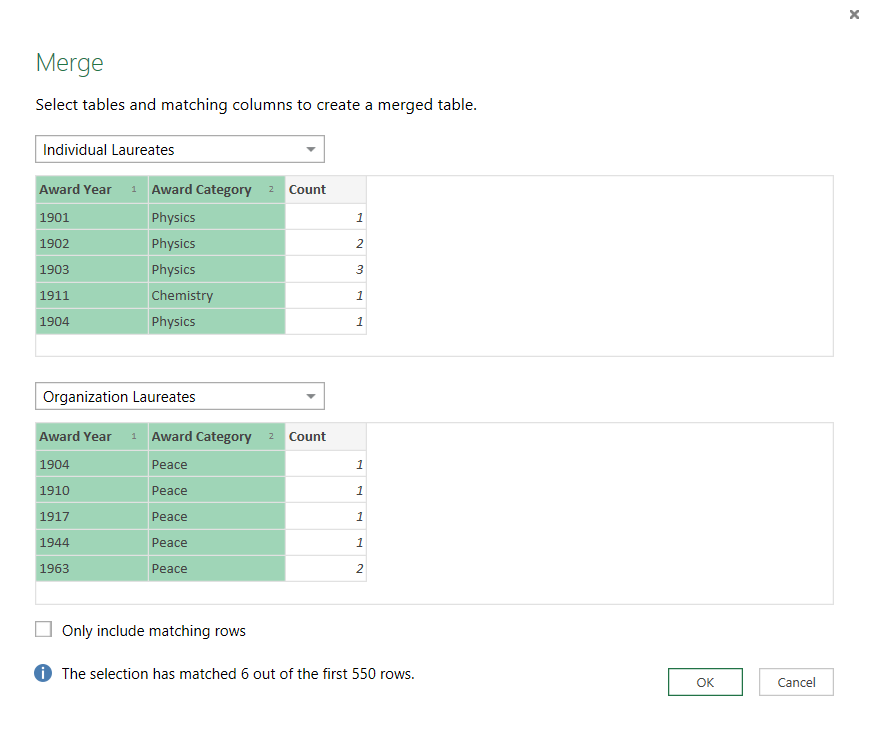This screenshot has height=732, width=871.
Task: Select Award Category column in top table
Action: tap(201, 190)
